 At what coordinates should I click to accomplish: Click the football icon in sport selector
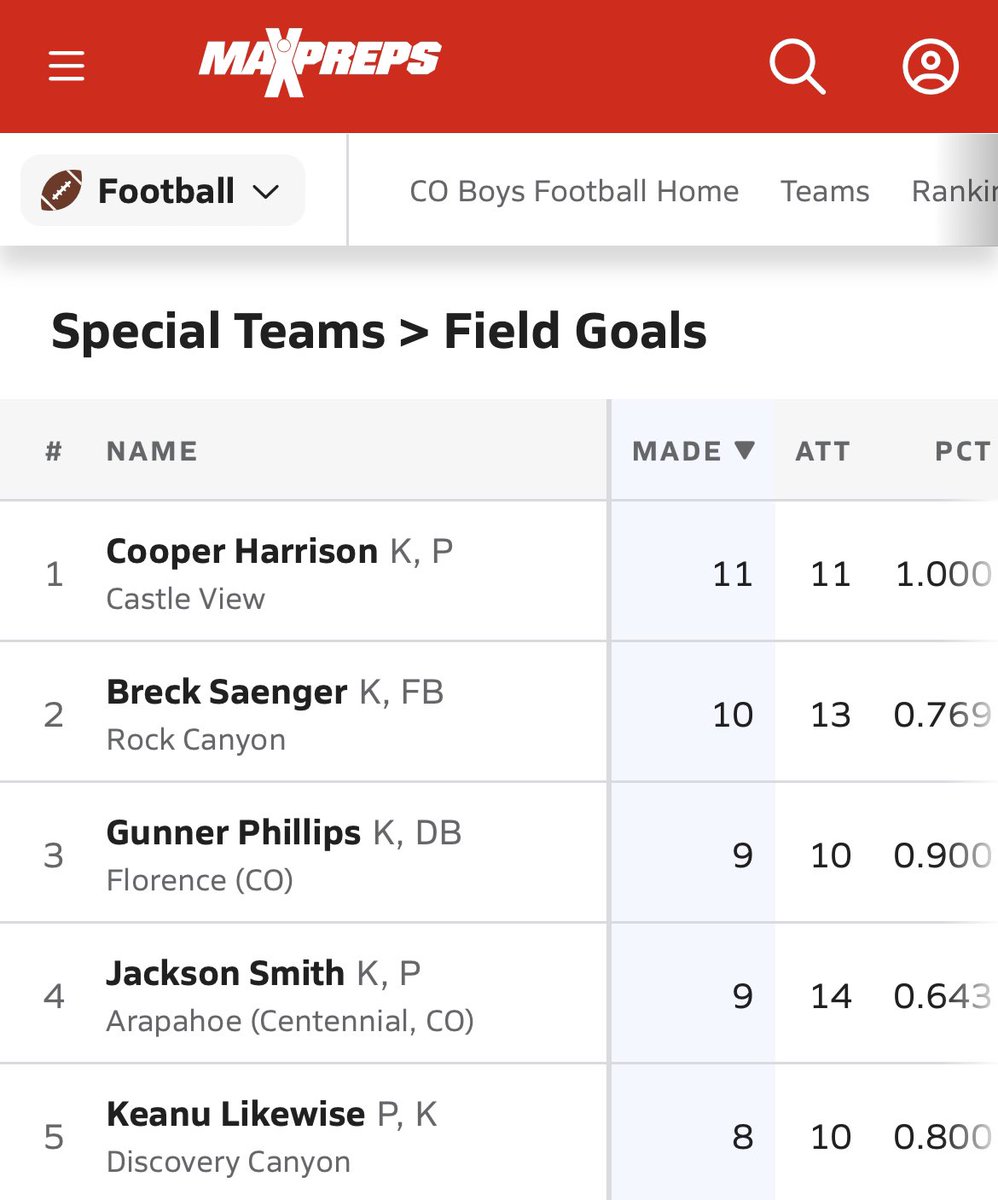(x=61, y=190)
